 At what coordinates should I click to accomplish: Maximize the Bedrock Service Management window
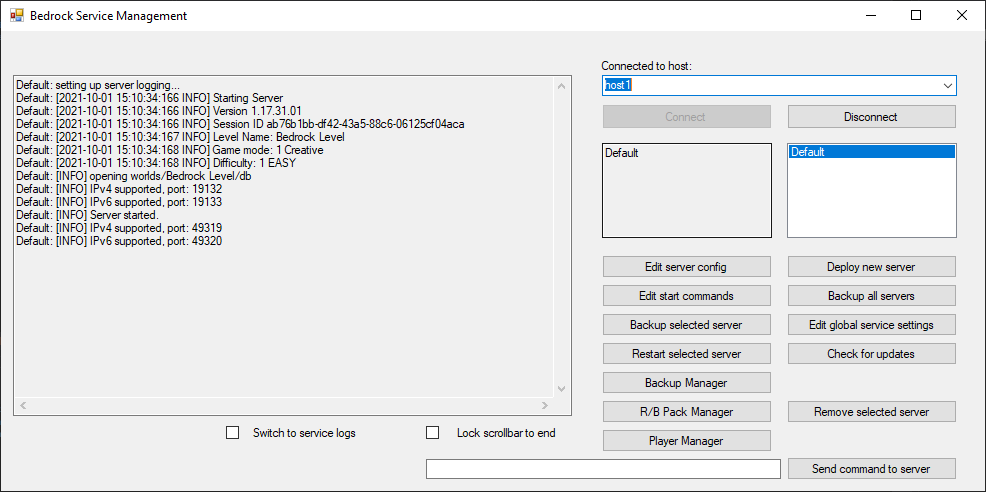click(x=916, y=16)
